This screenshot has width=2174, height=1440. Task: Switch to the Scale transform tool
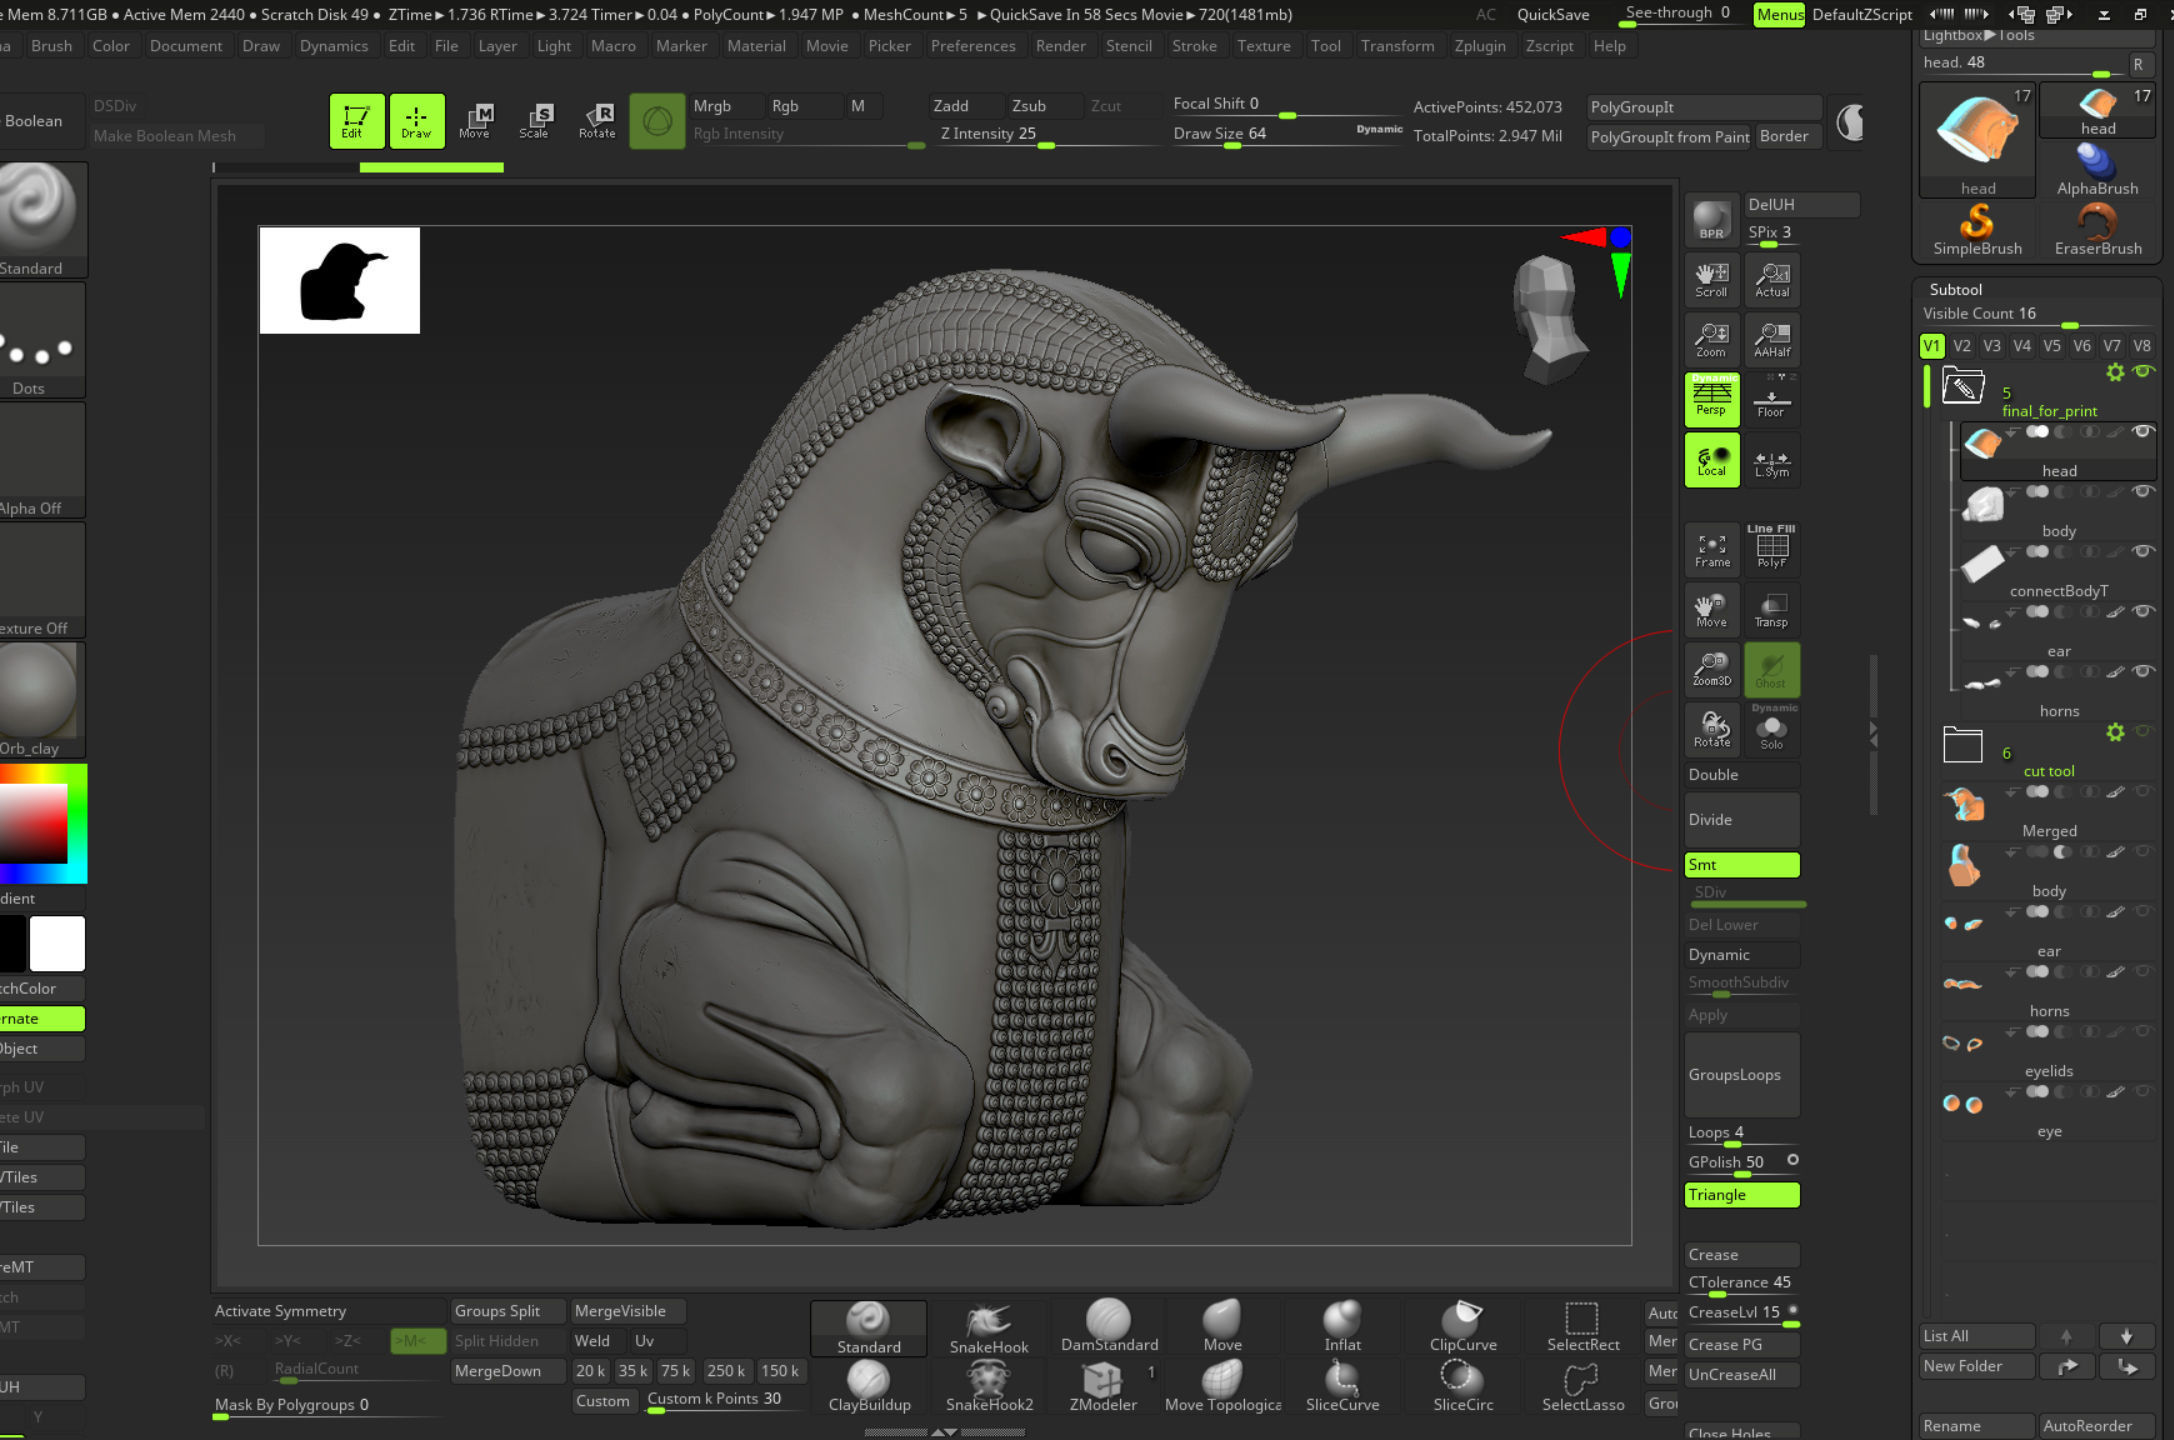(535, 121)
